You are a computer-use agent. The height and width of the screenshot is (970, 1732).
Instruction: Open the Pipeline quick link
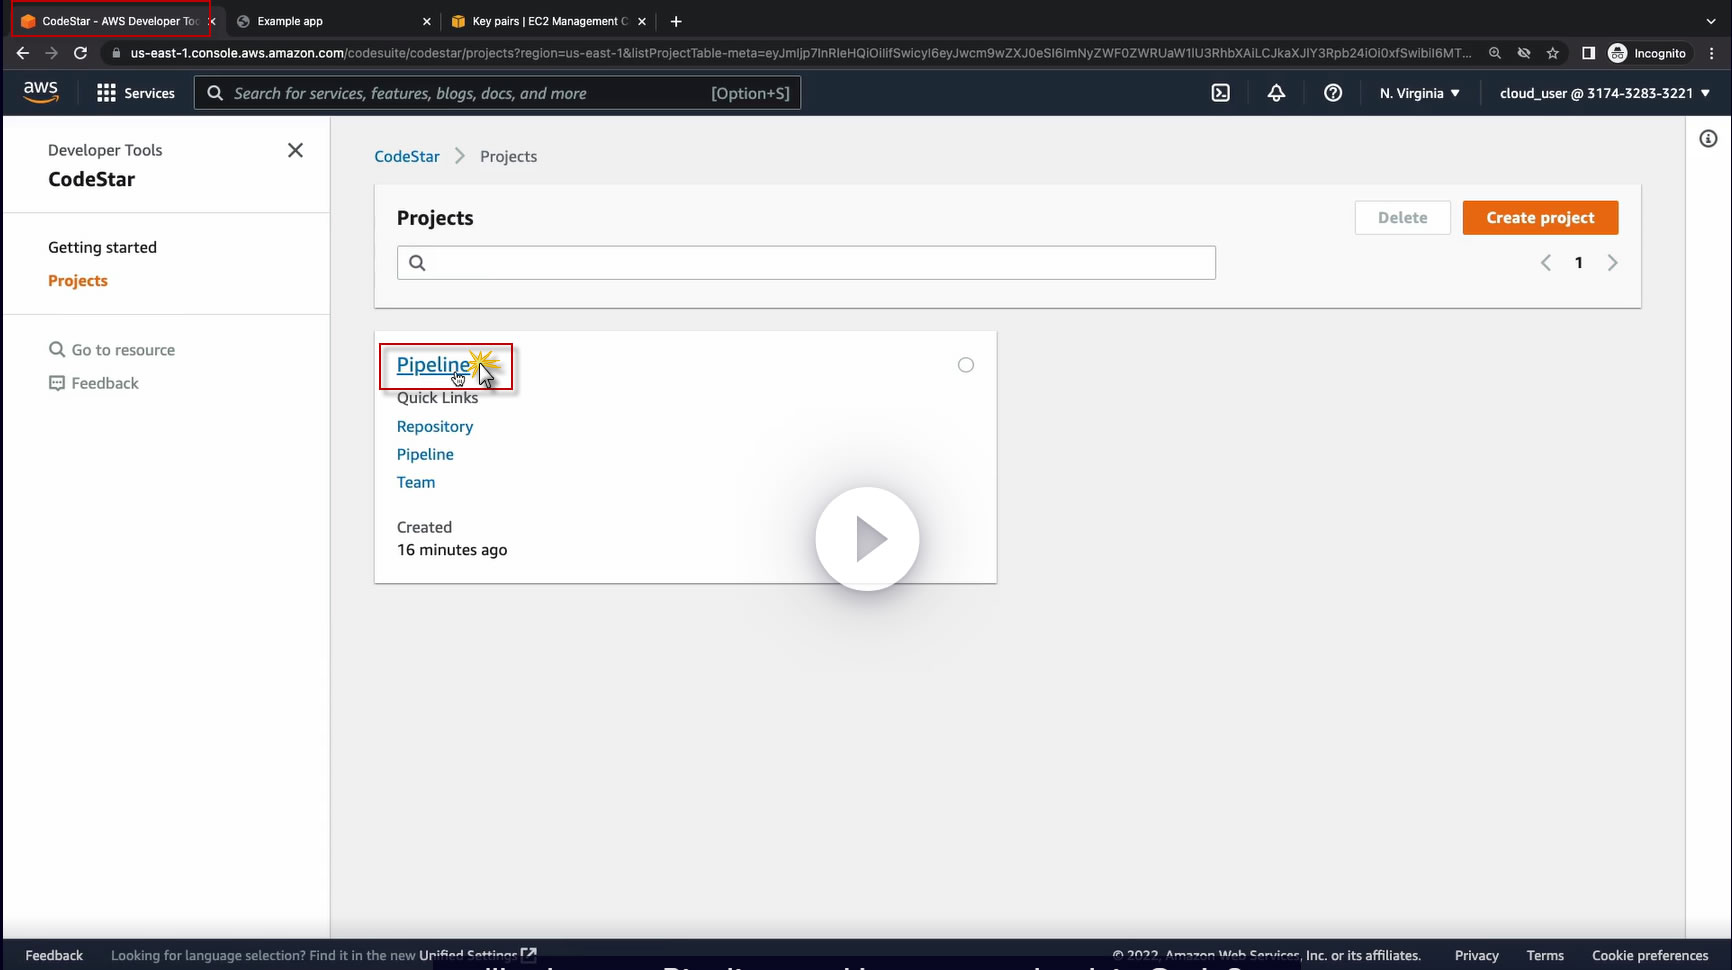425,454
